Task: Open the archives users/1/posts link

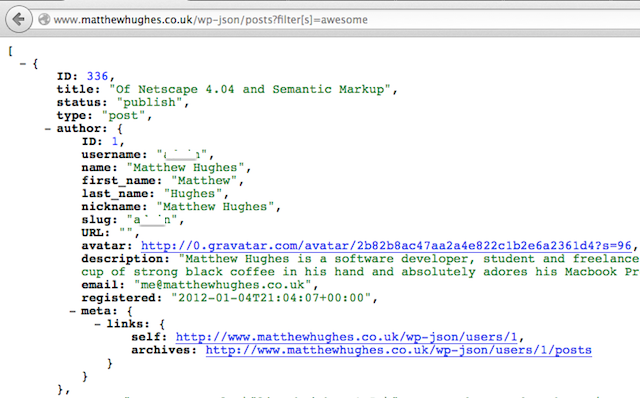Action: pos(398,350)
